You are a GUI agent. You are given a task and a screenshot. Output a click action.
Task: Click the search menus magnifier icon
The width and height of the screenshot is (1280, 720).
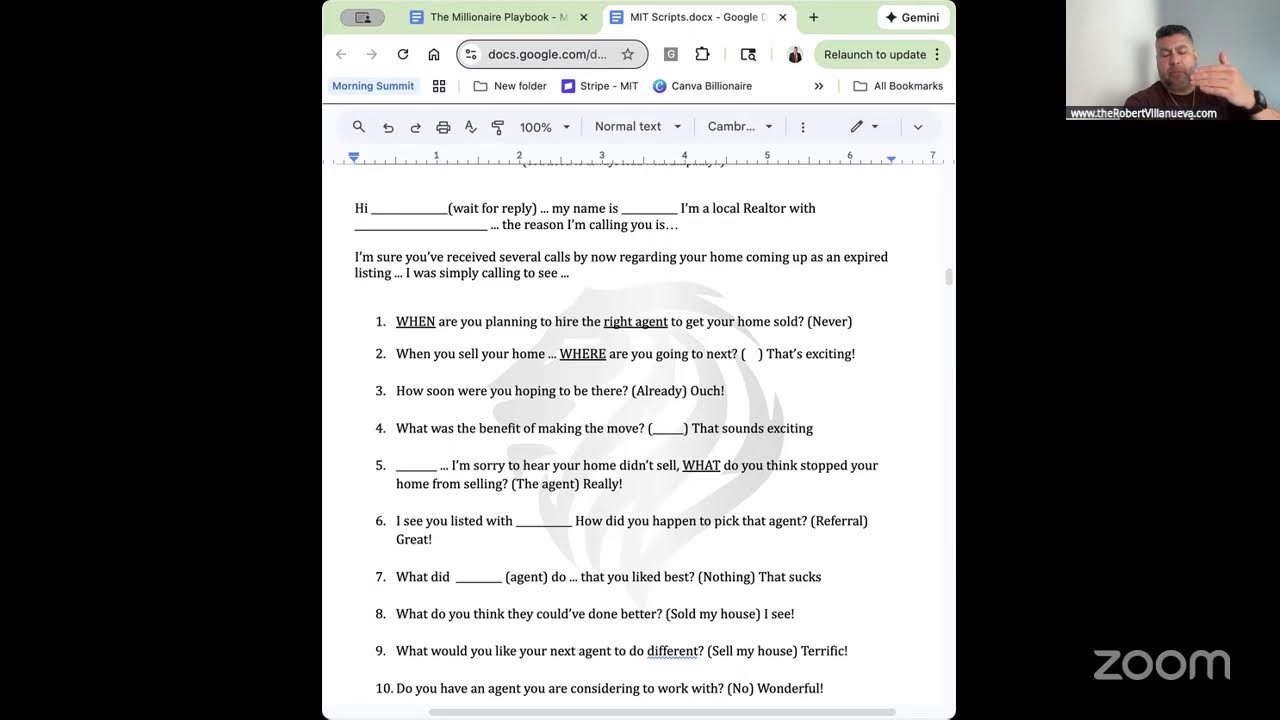(359, 127)
